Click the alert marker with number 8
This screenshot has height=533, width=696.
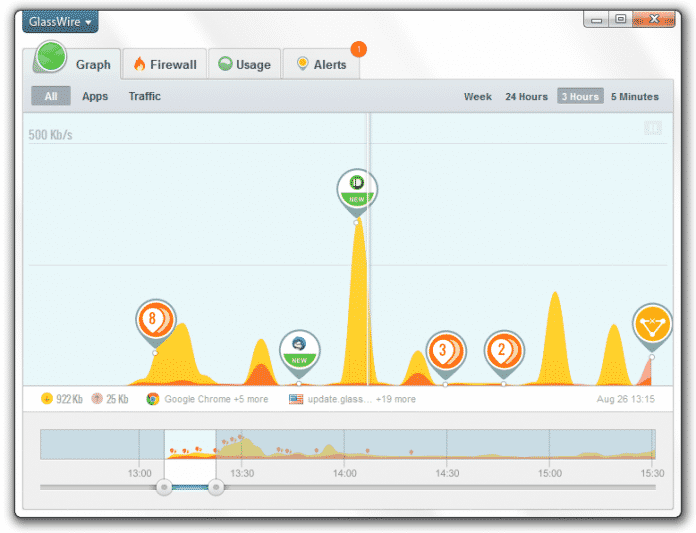coord(155,320)
